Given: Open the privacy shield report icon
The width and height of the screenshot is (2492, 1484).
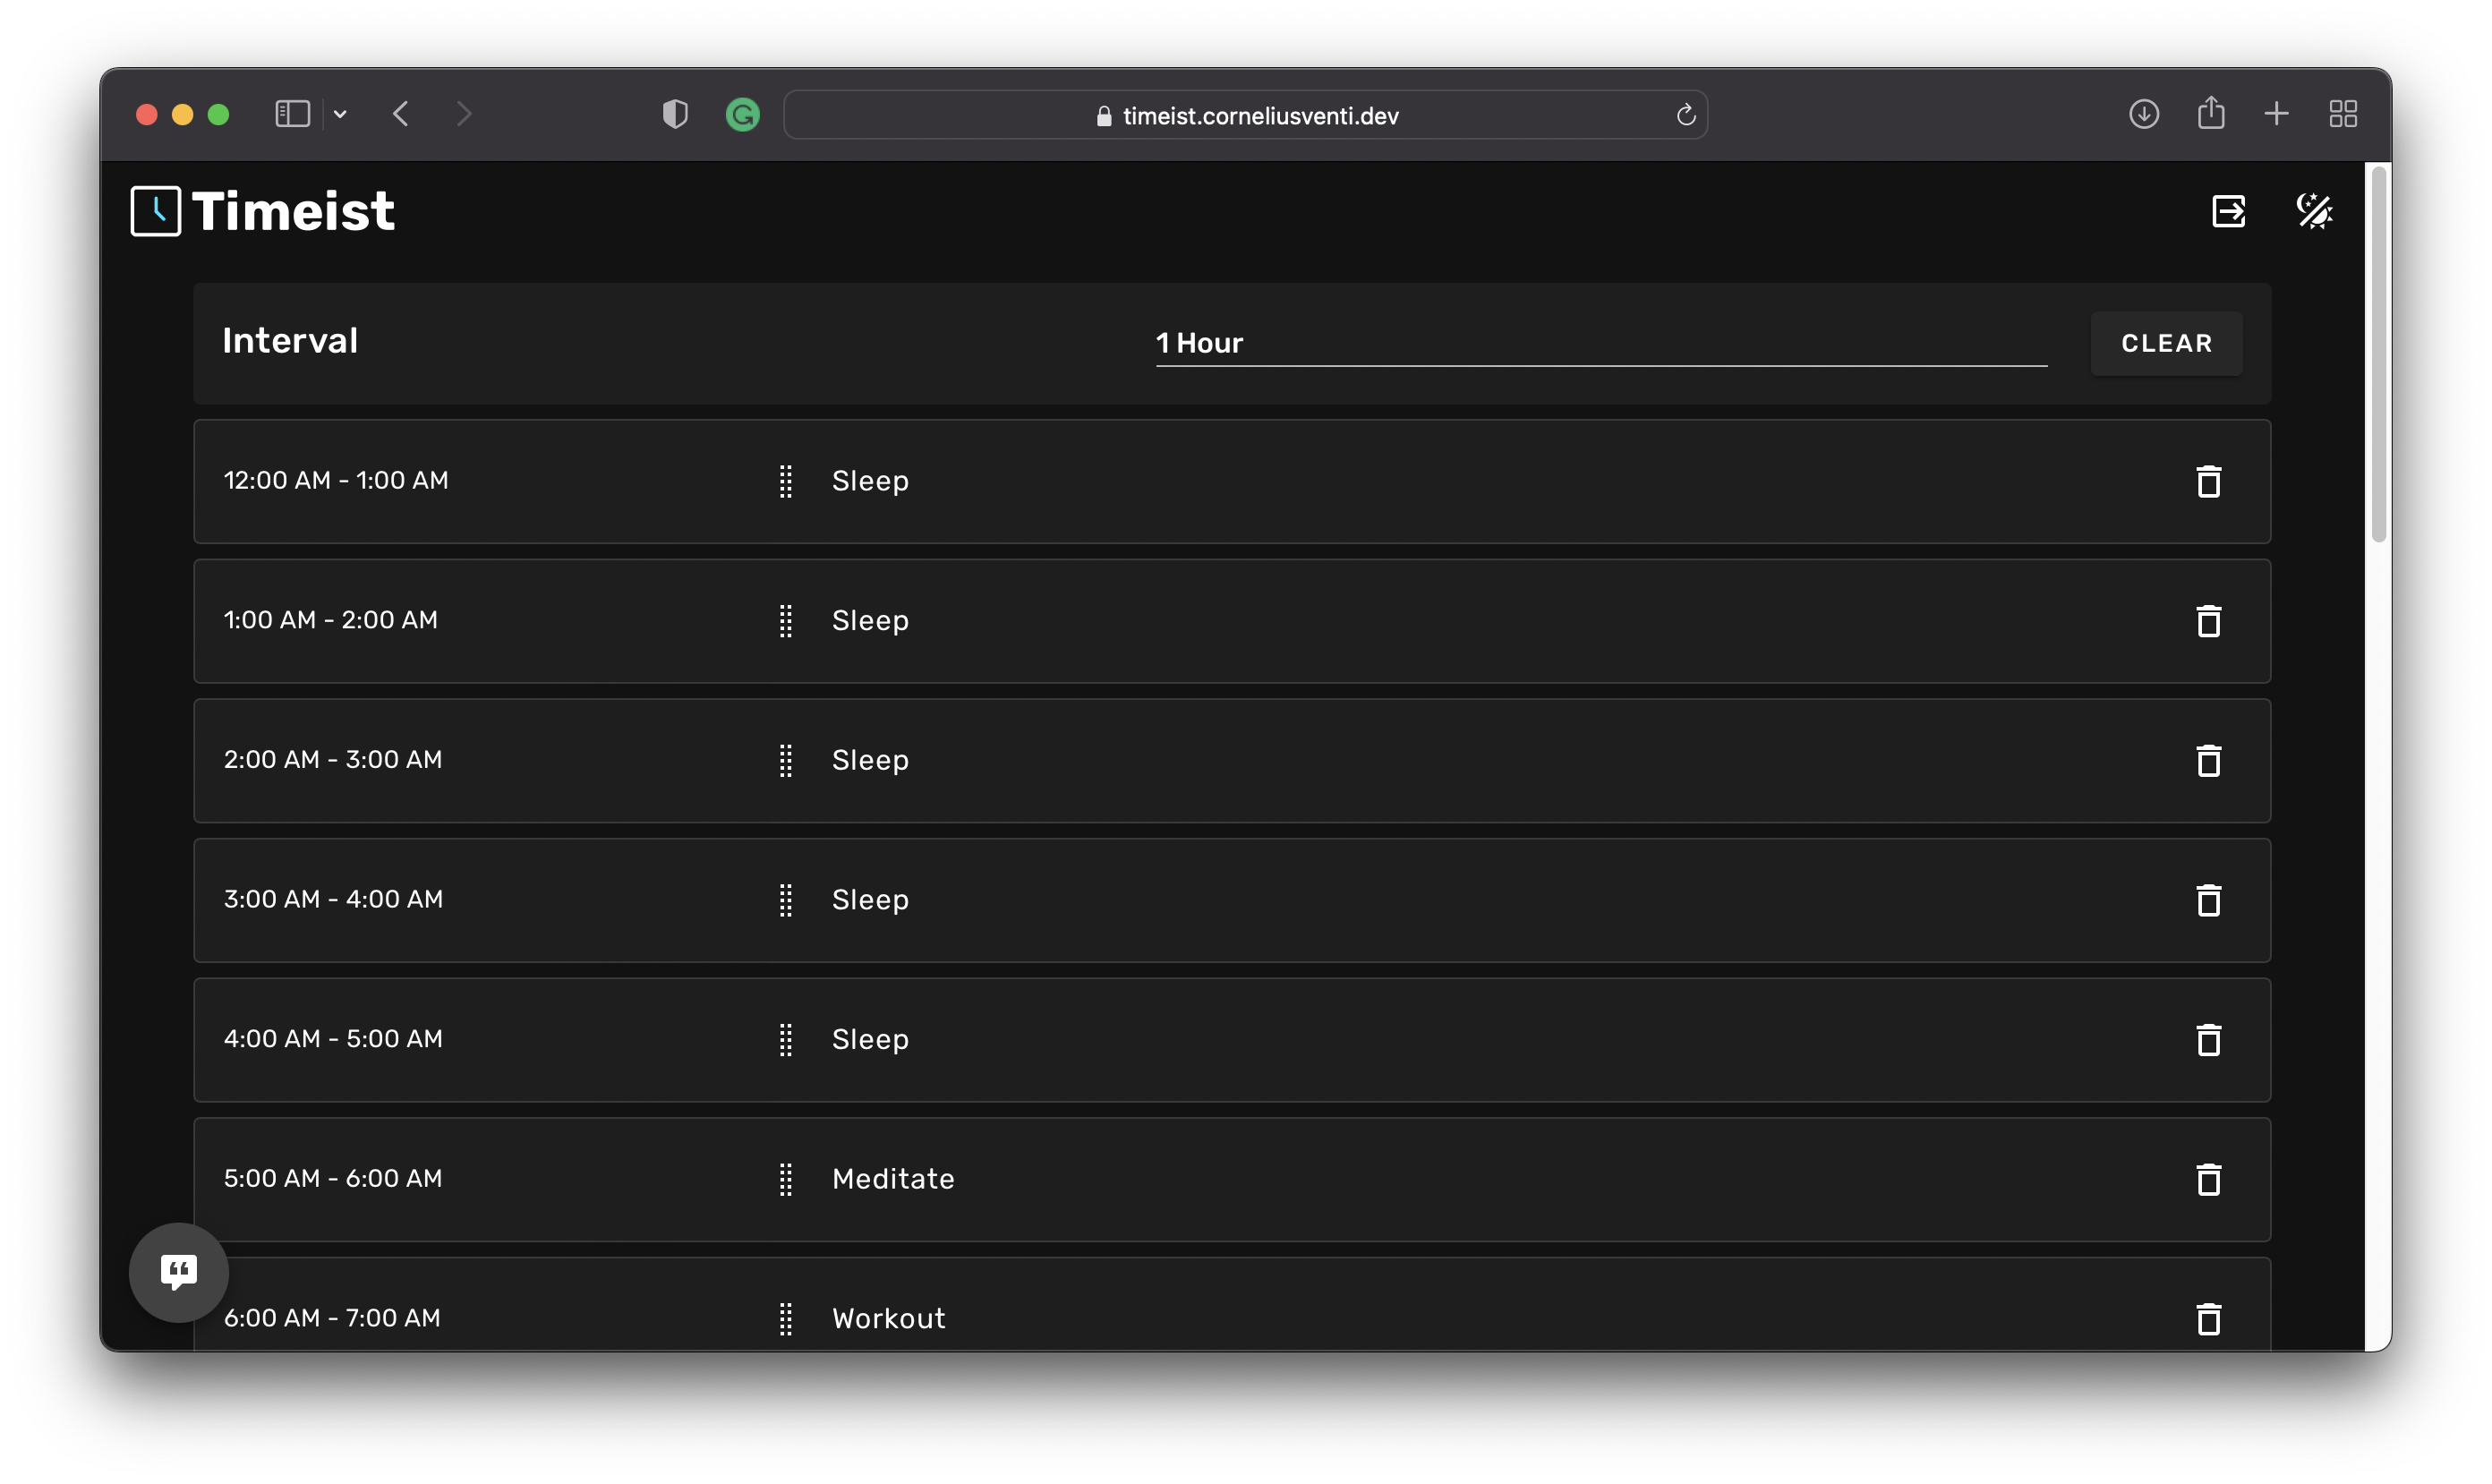Looking at the screenshot, I should (x=675, y=114).
